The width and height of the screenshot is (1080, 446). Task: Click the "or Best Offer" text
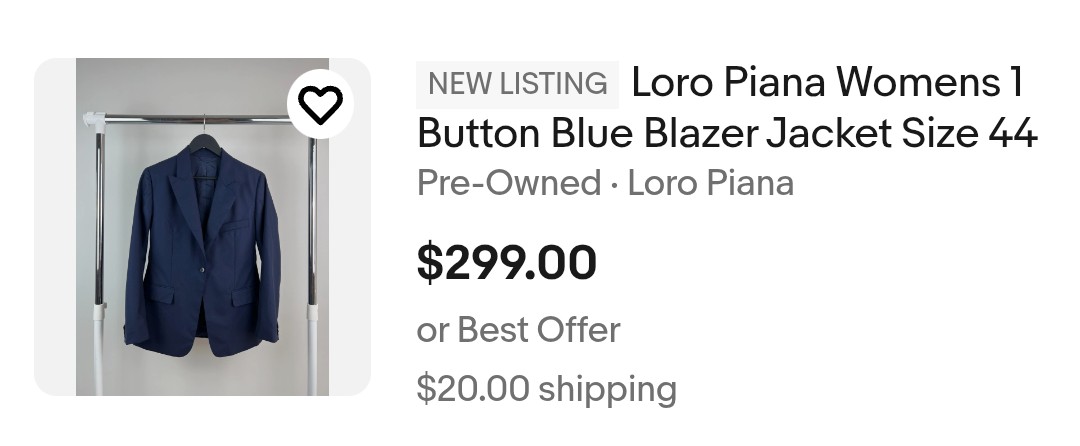click(518, 330)
